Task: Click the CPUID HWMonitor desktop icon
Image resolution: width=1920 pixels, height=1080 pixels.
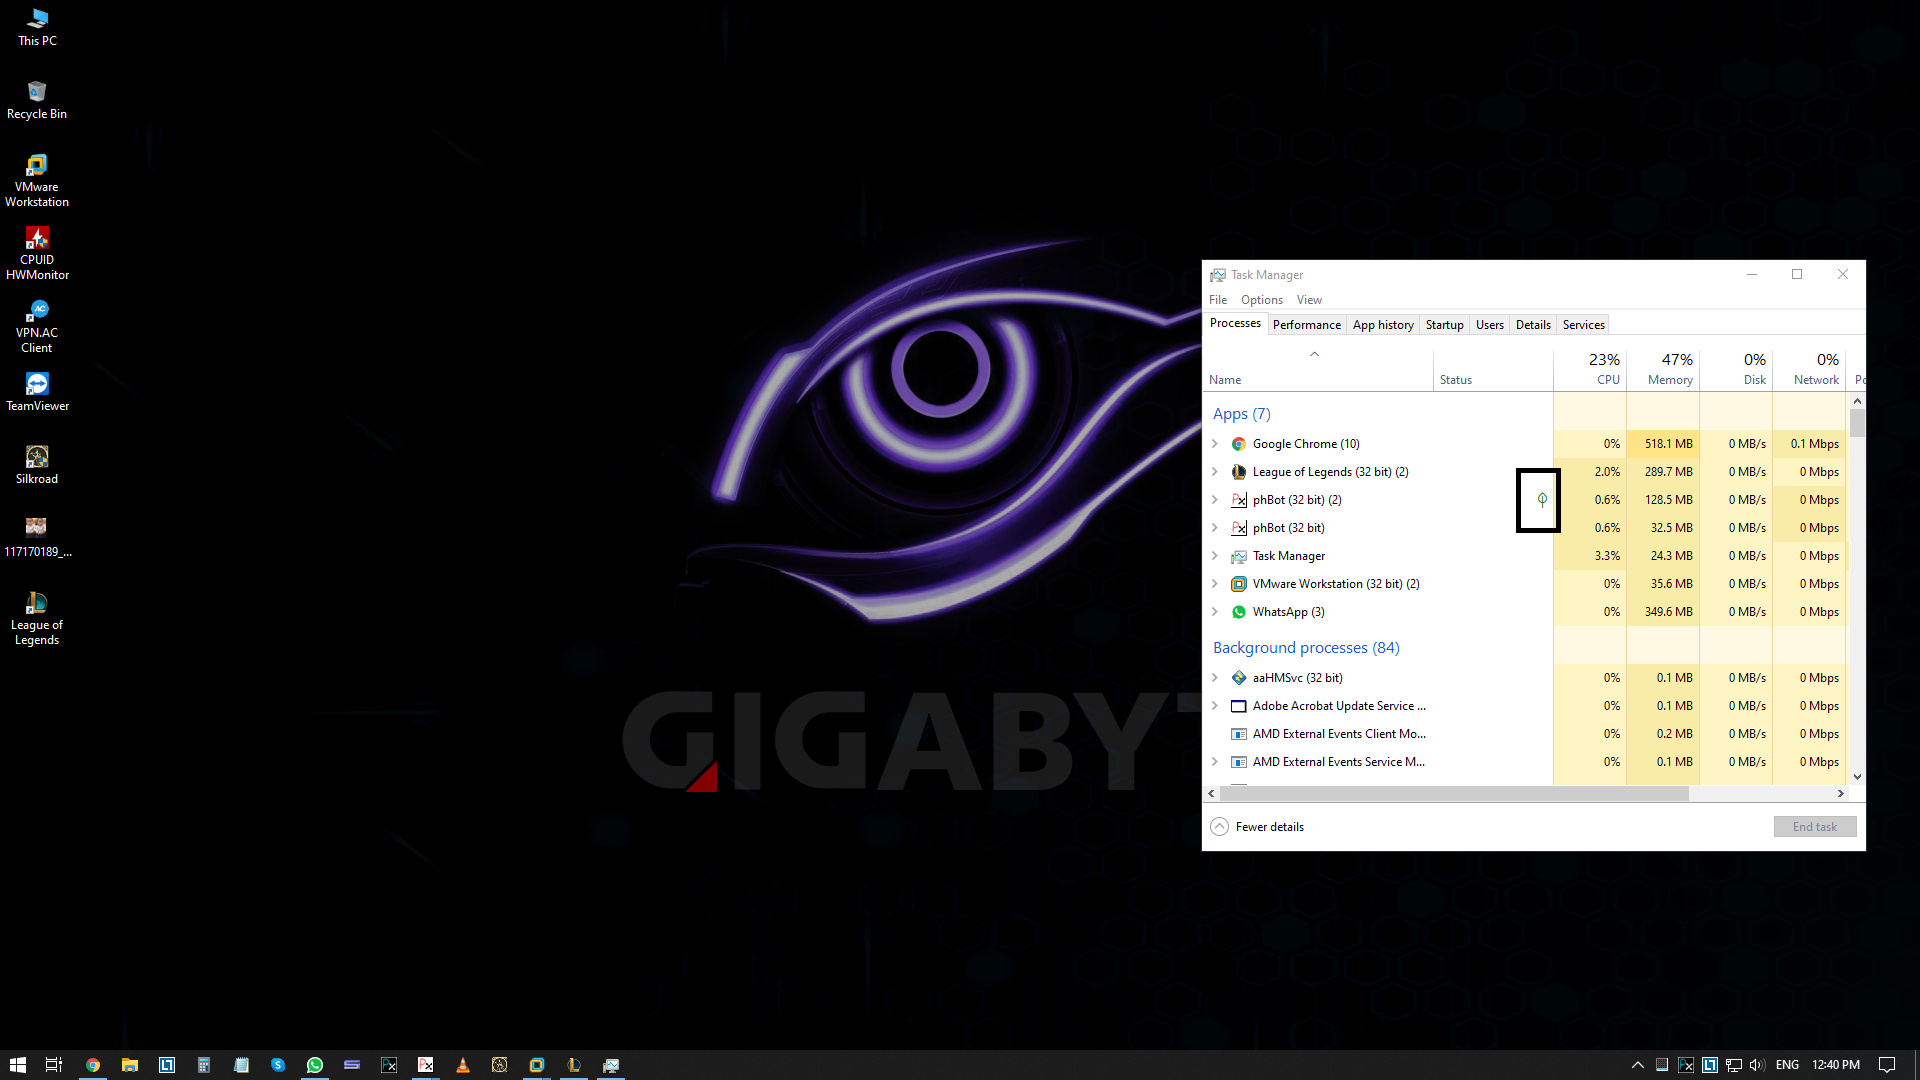Action: coord(37,252)
